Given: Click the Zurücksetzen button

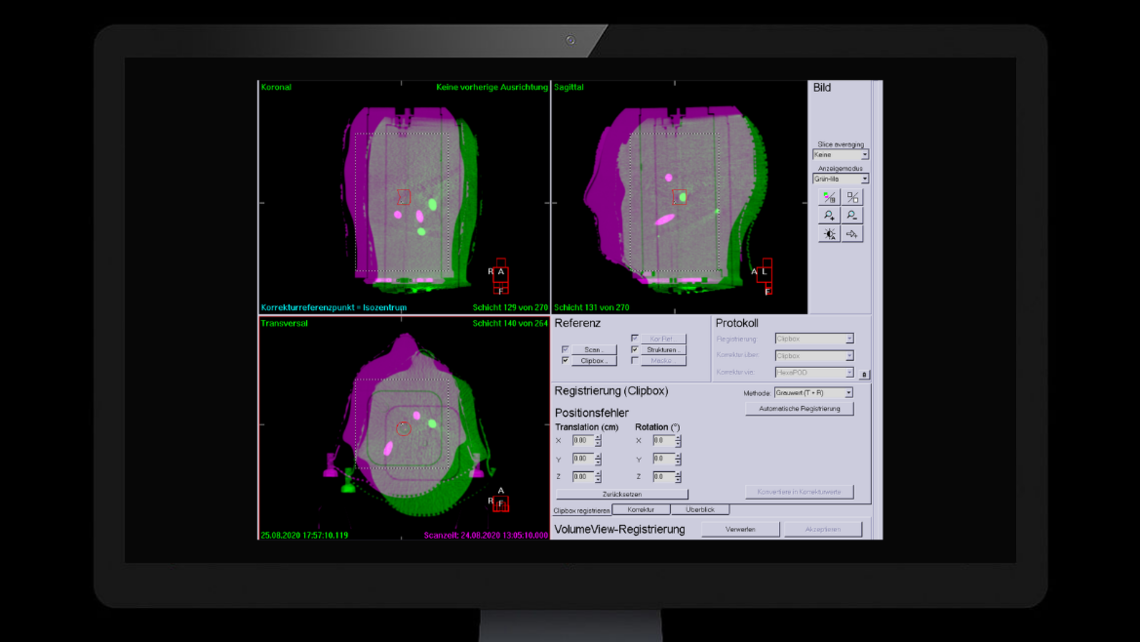Looking at the screenshot, I should (x=622, y=493).
